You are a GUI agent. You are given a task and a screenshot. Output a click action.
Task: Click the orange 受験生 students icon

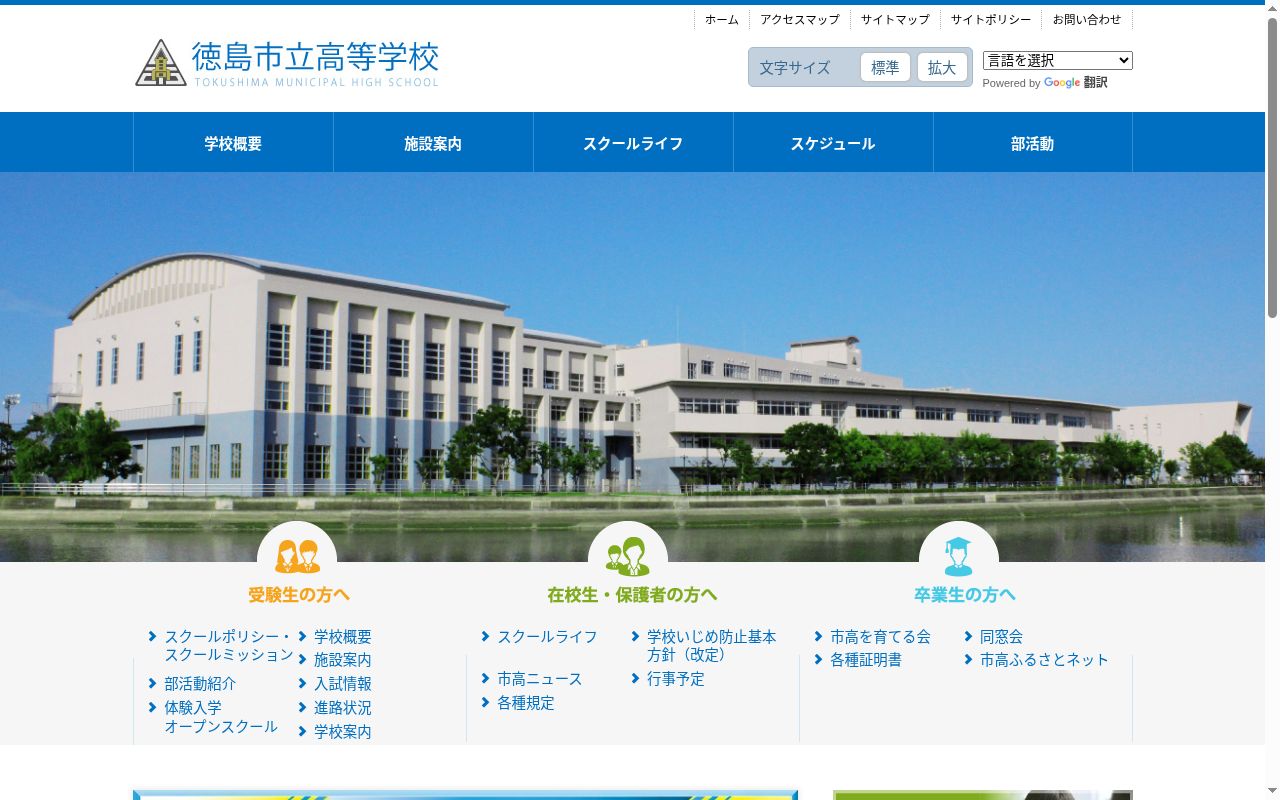click(297, 556)
